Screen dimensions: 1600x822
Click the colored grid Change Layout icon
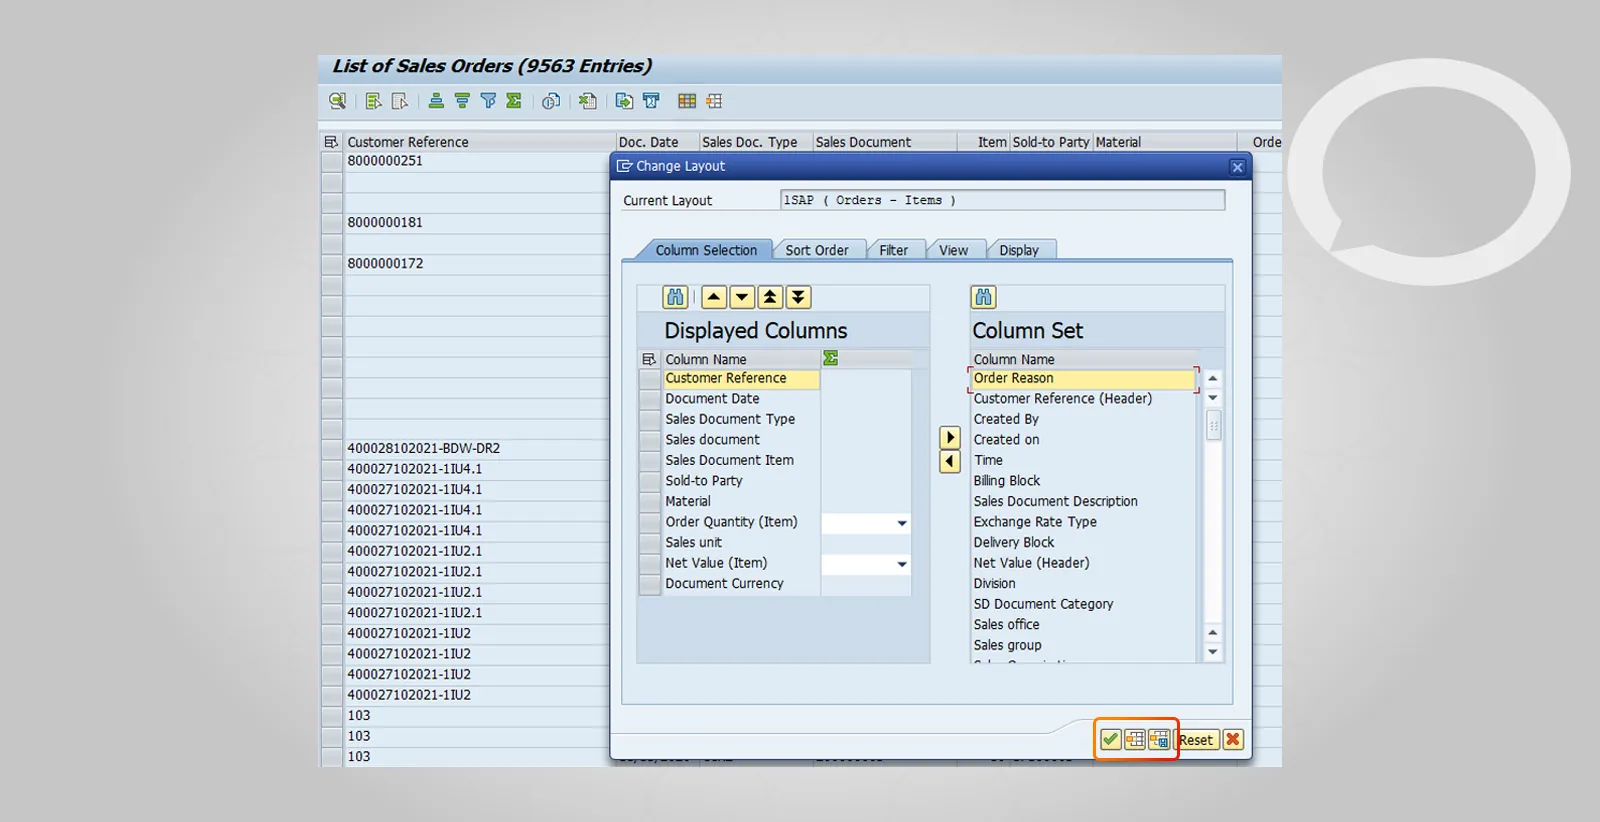[687, 101]
